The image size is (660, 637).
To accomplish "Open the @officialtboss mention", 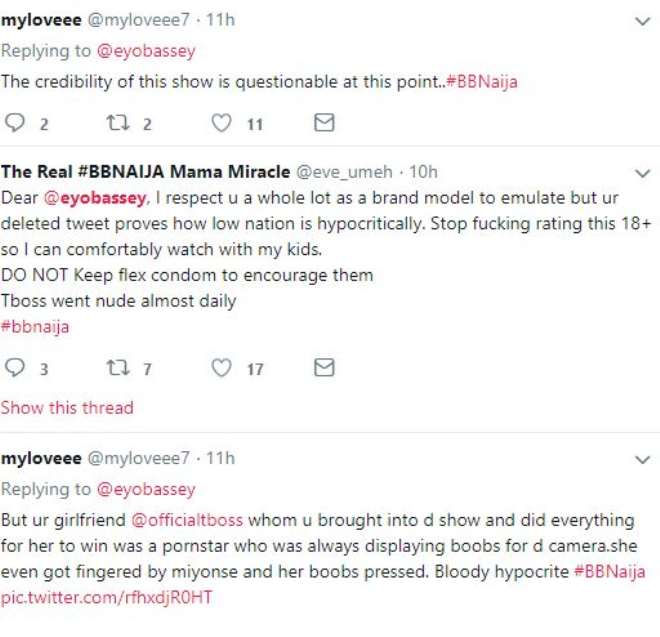I will pyautogui.click(x=187, y=520).
